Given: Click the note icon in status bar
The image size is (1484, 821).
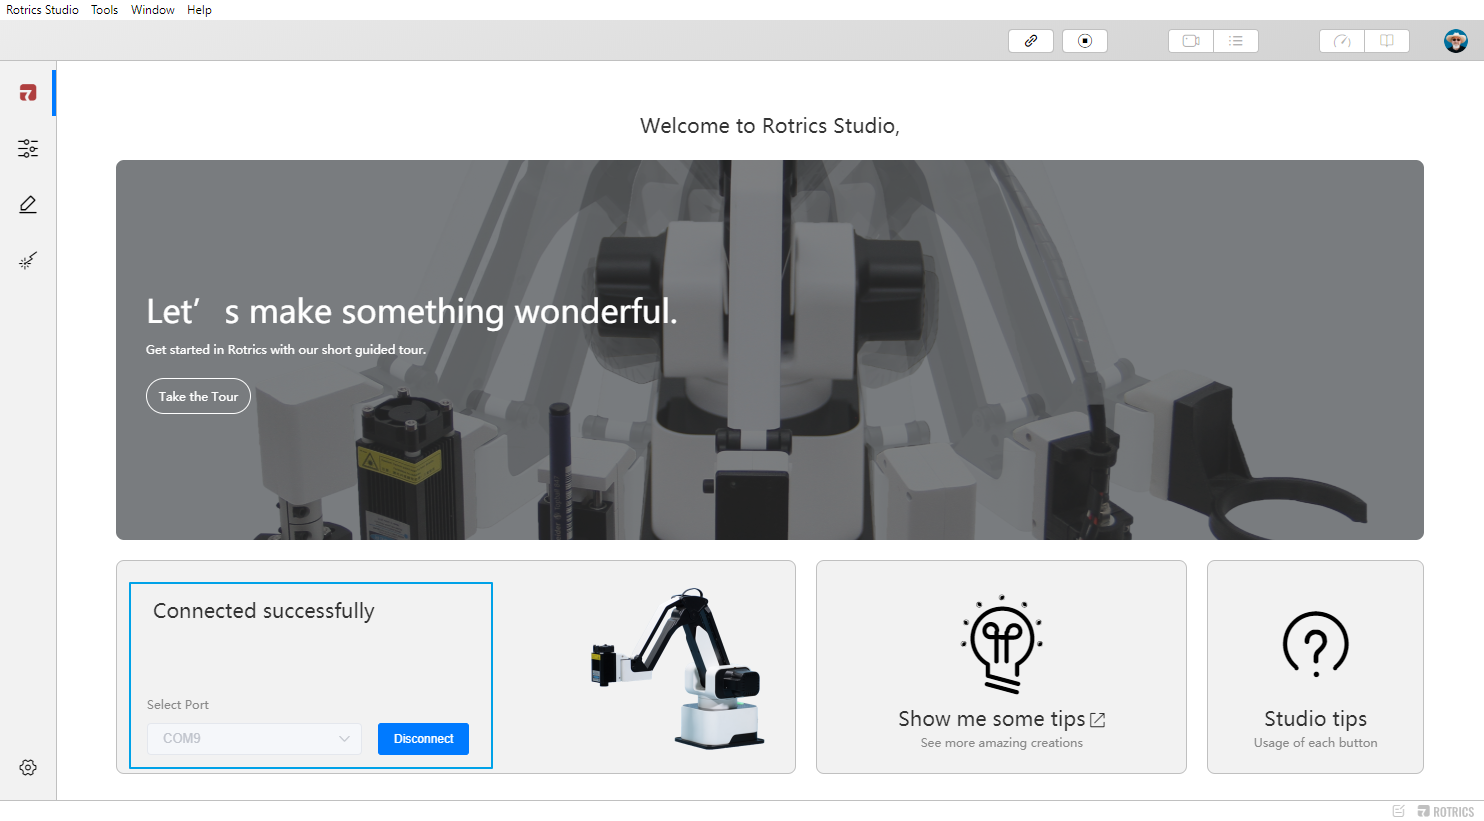Looking at the screenshot, I should (1399, 811).
